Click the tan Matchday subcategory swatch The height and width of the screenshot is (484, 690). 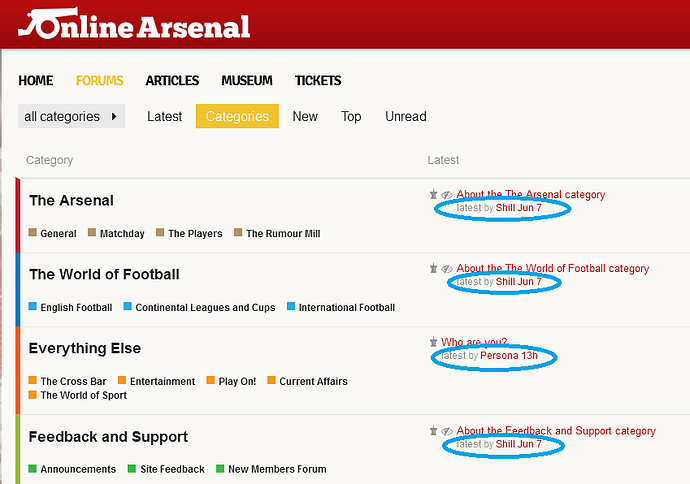(92, 233)
